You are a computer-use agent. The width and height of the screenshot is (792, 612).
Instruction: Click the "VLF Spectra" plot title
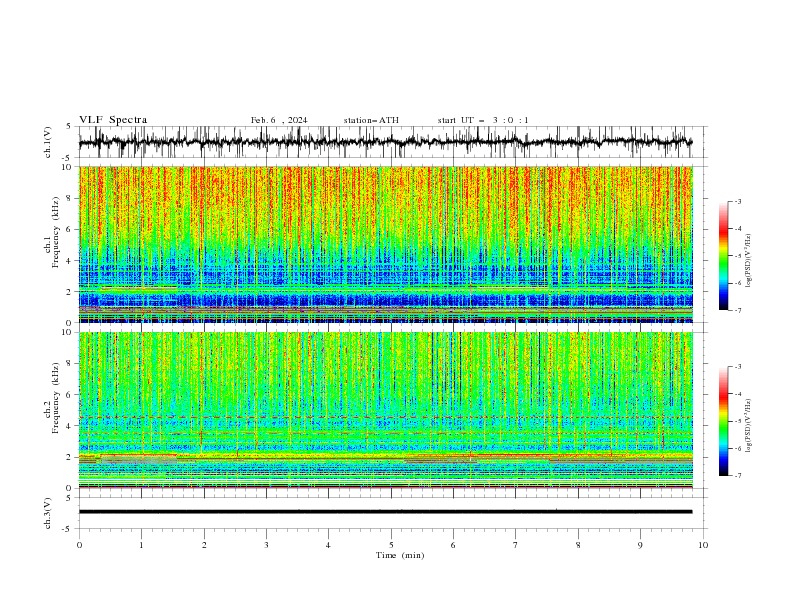(x=113, y=120)
